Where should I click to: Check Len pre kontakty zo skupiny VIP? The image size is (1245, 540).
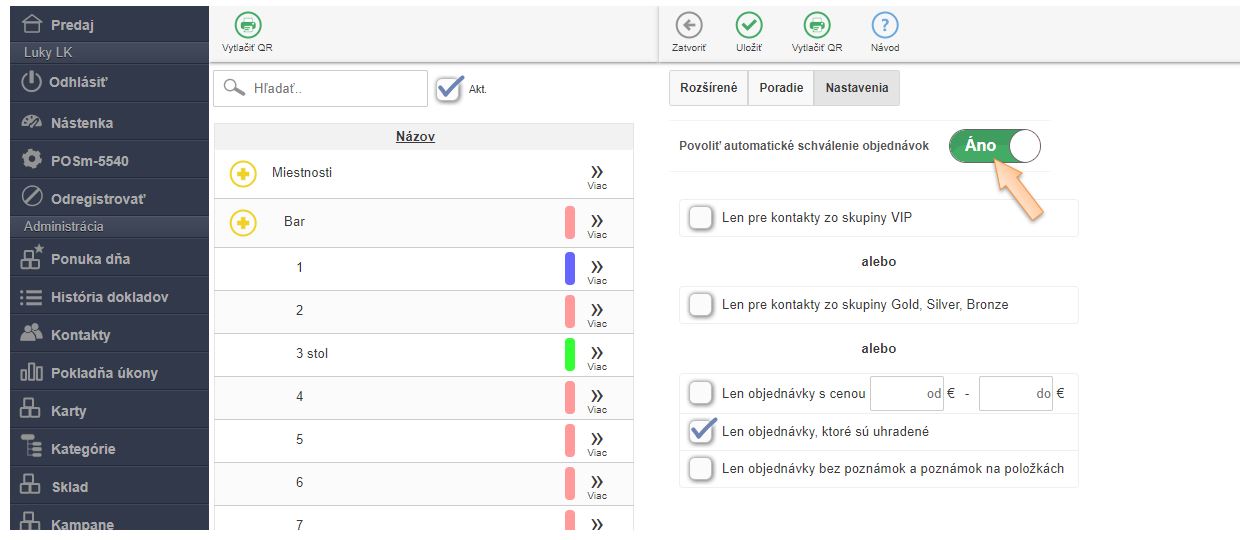point(701,217)
